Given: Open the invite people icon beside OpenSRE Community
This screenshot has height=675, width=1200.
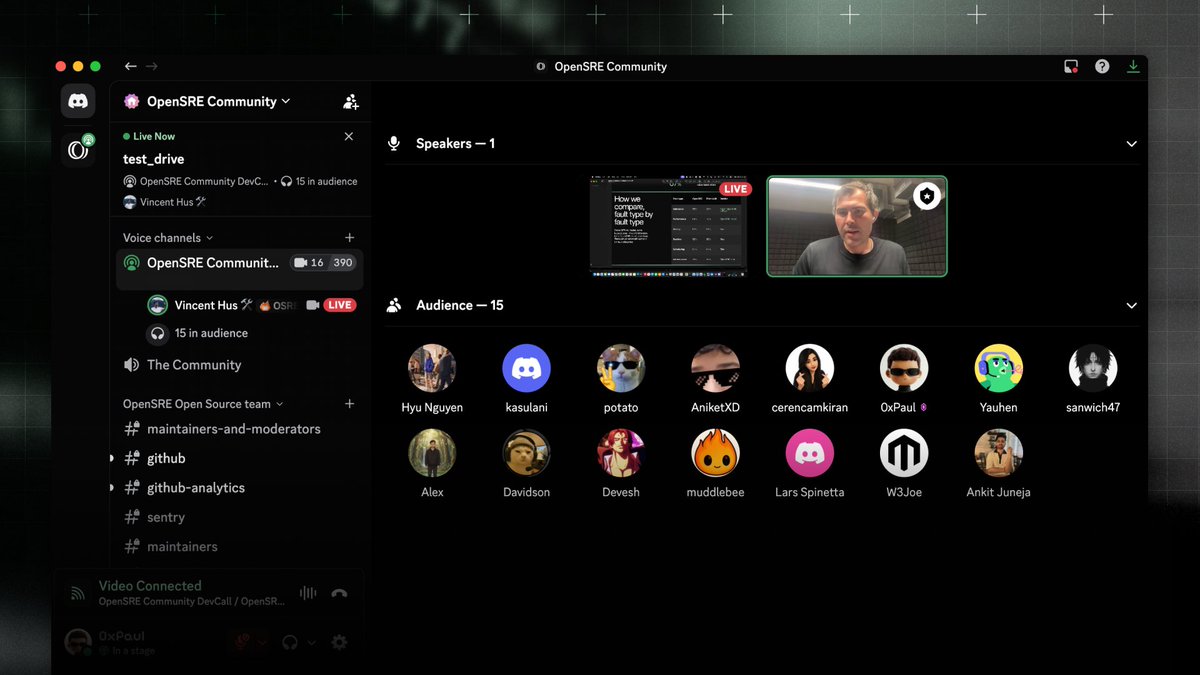Looking at the screenshot, I should 351,101.
